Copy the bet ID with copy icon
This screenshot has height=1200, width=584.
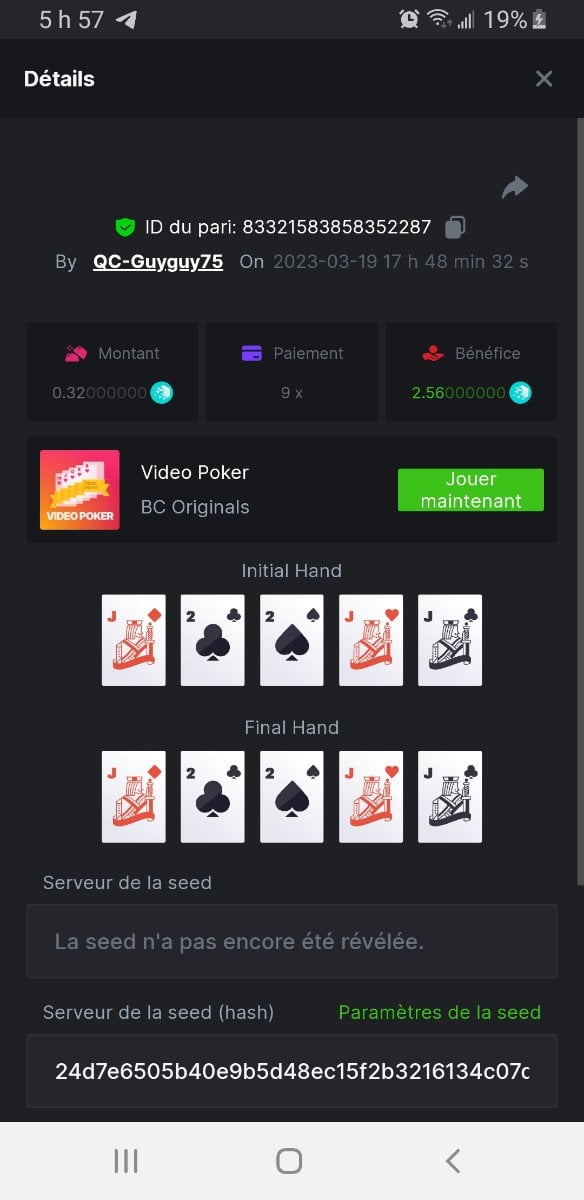[455, 228]
